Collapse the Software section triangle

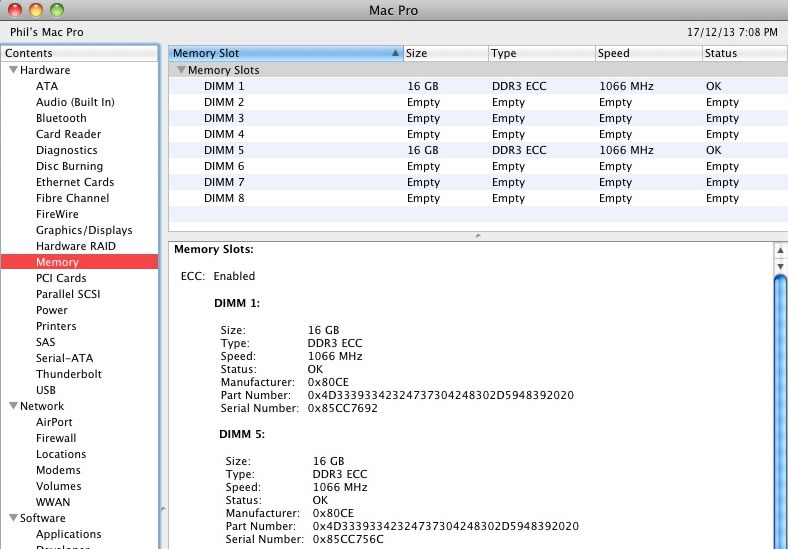(14, 518)
